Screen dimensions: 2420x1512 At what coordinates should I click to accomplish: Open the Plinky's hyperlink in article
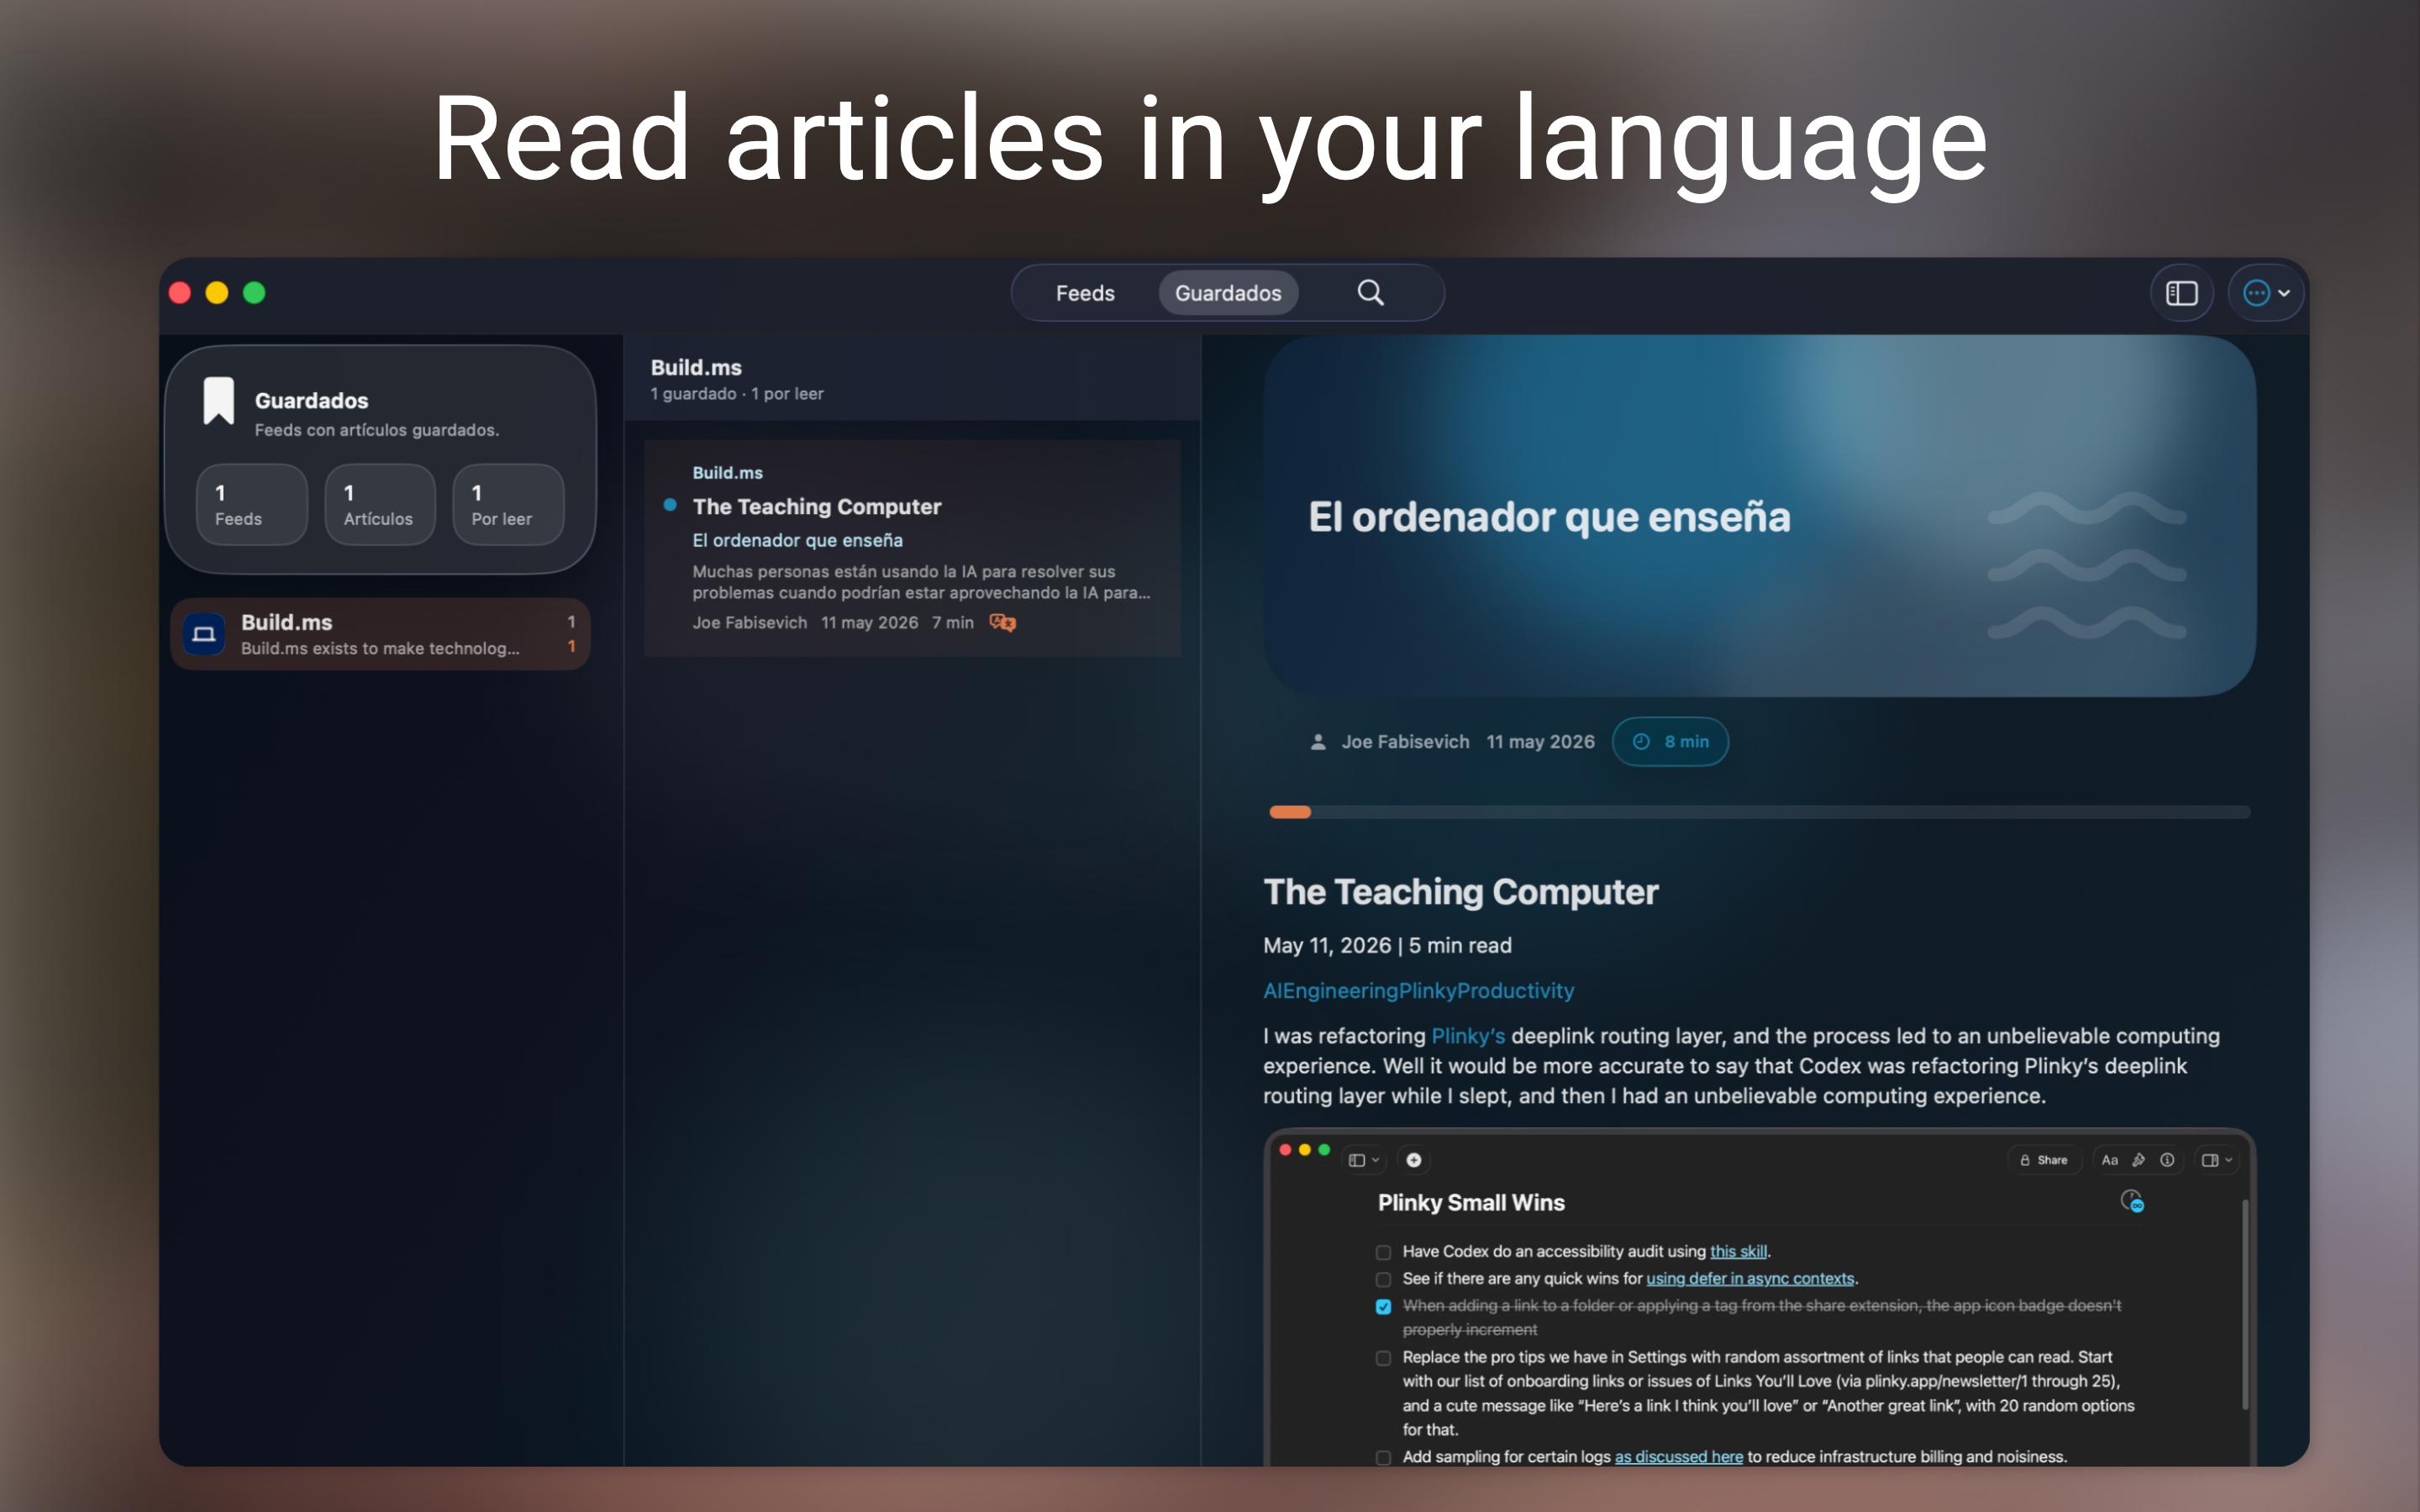[x=1467, y=1036]
